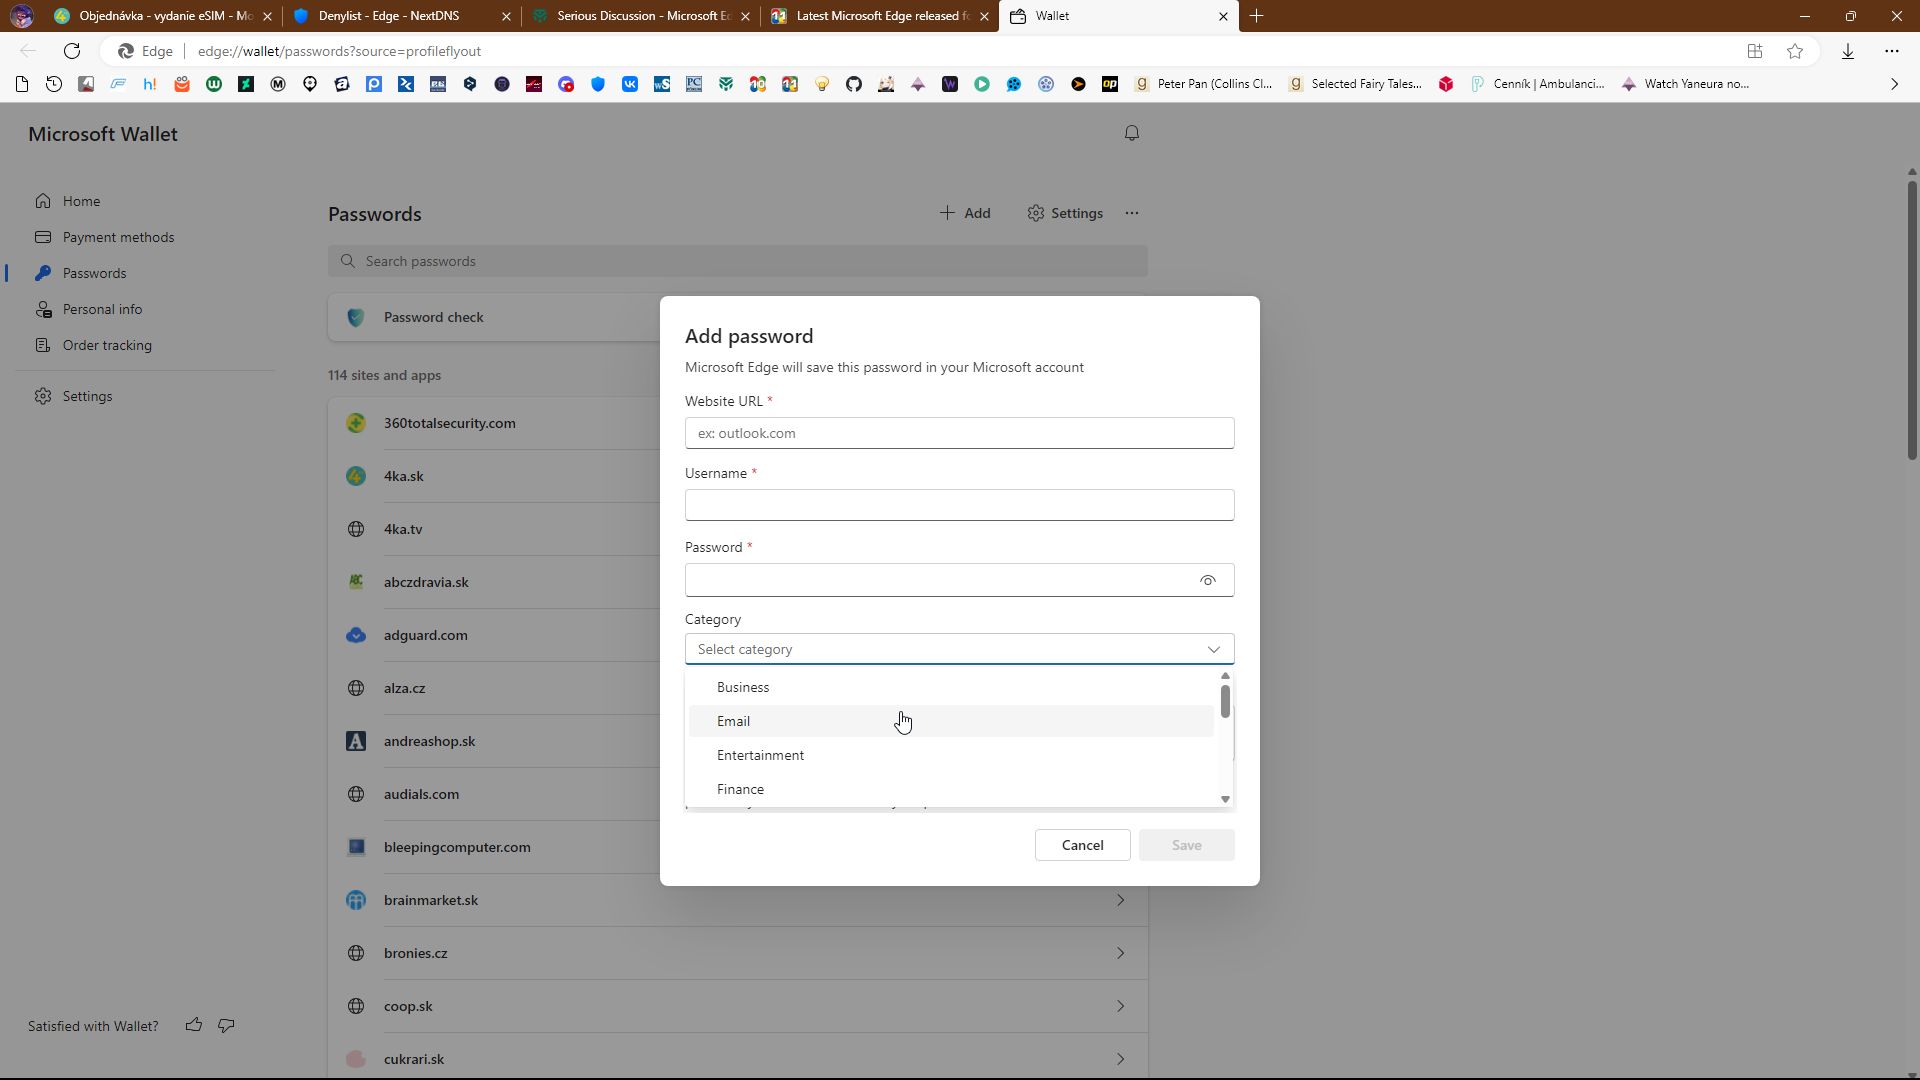Select Email category option
This screenshot has height=1080, width=1920.
pos(950,721)
